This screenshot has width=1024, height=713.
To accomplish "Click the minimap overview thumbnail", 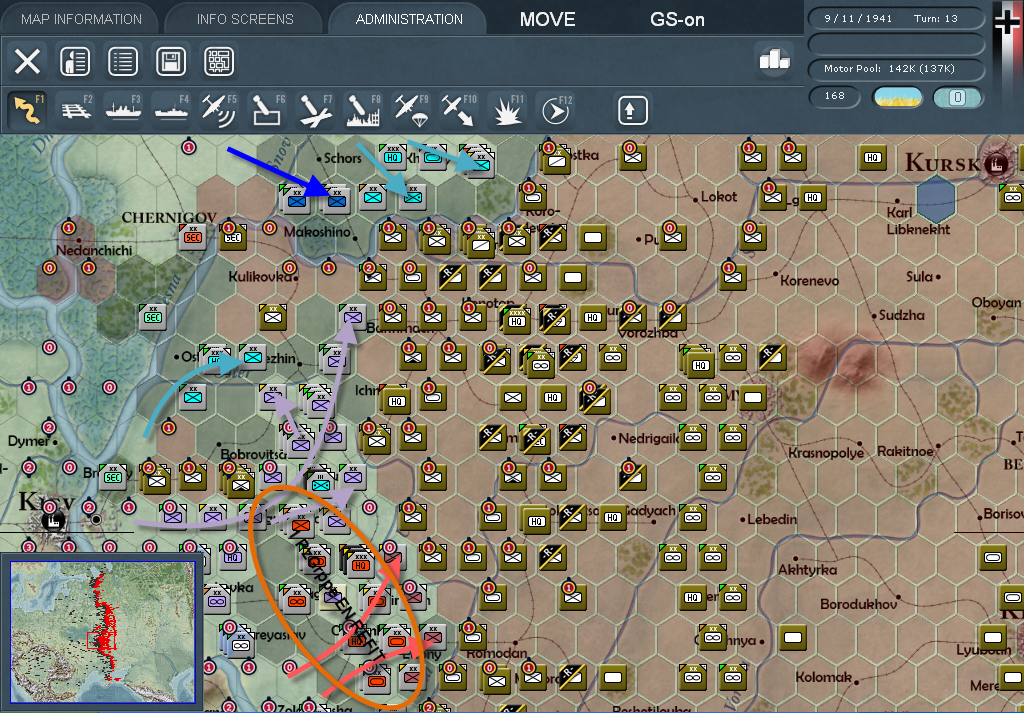I will [x=103, y=632].
